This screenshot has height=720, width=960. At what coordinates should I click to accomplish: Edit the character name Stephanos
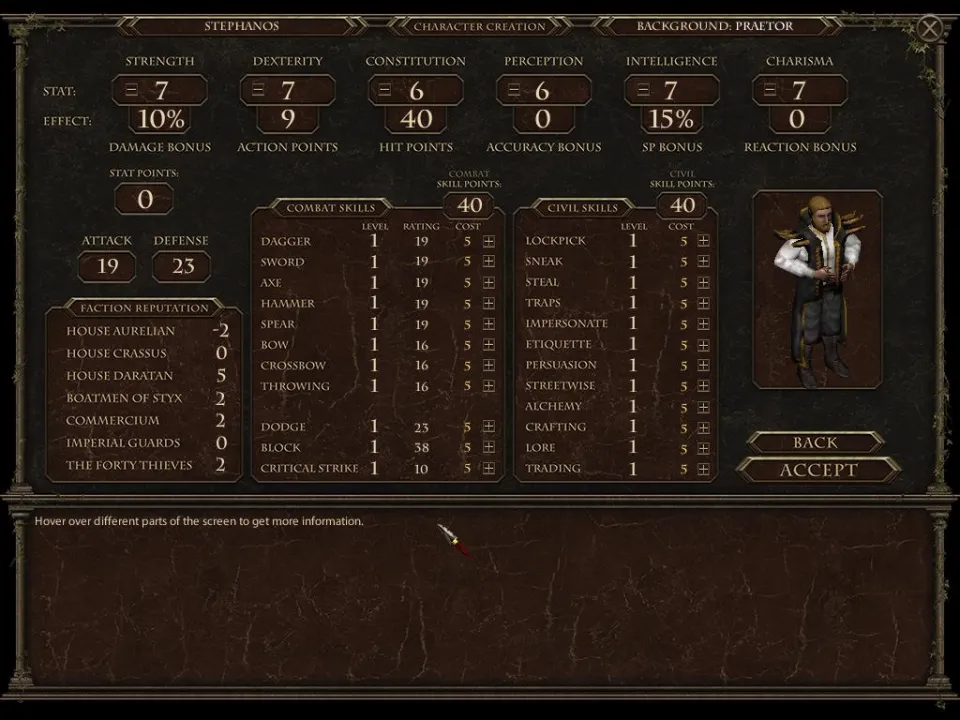click(x=241, y=26)
